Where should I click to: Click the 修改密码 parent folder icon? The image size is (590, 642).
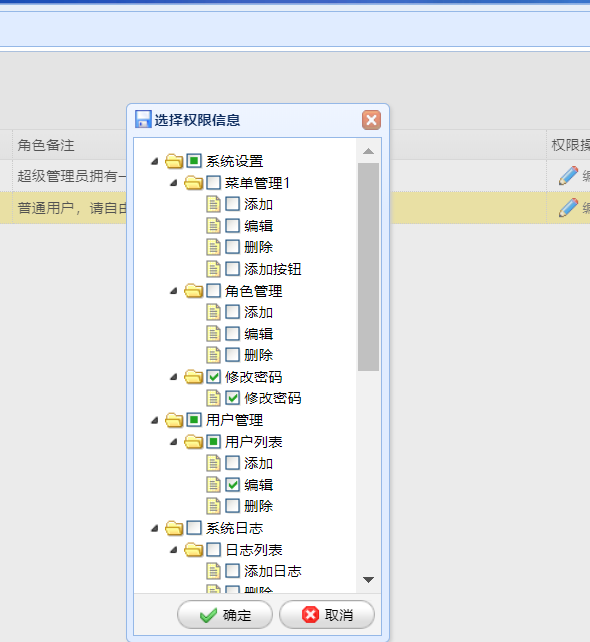(193, 377)
